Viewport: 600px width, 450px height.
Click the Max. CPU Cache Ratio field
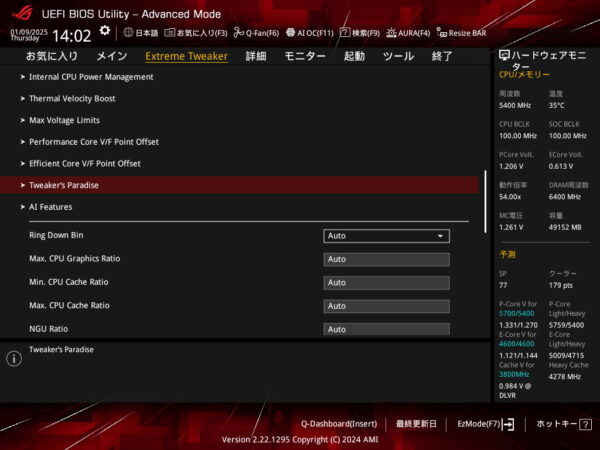tap(386, 306)
